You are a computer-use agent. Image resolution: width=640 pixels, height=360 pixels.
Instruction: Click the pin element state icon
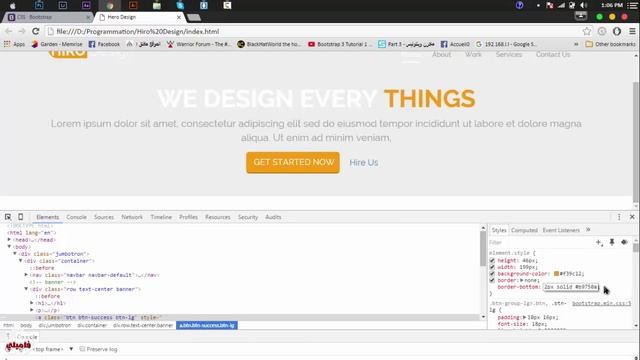tap(612, 242)
